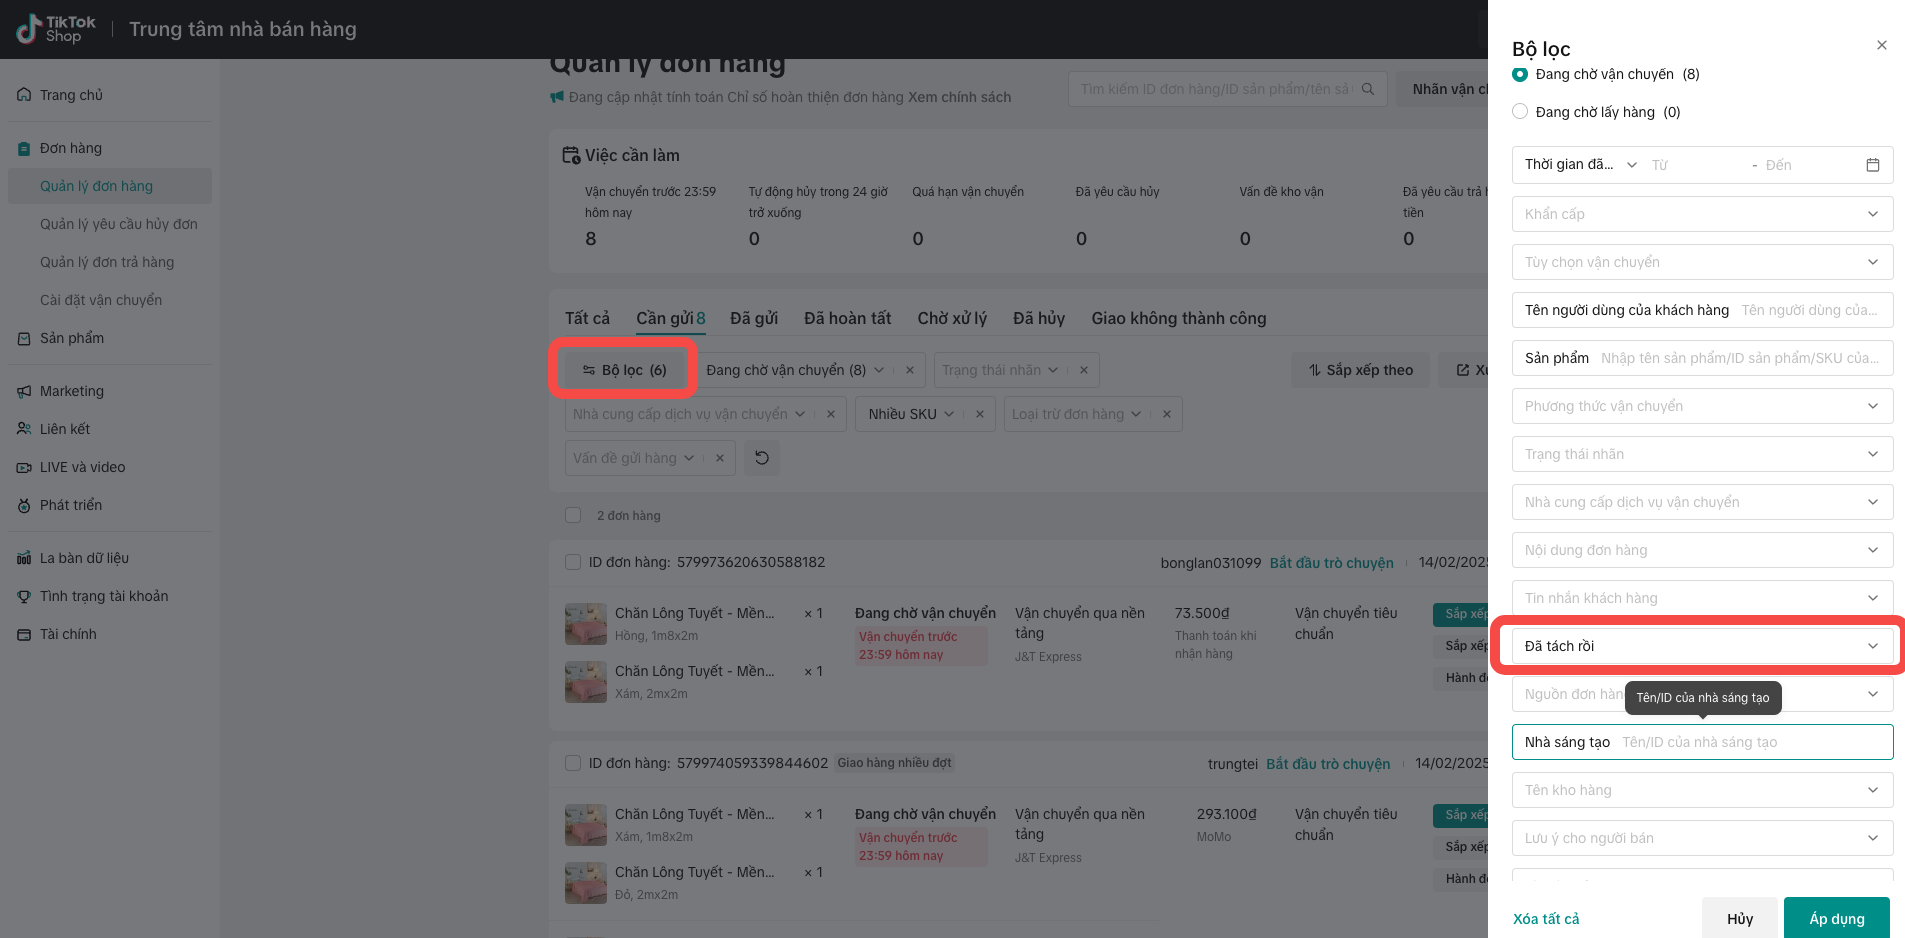Click the search magnifier icon
The image size is (1905, 938).
[1367, 89]
